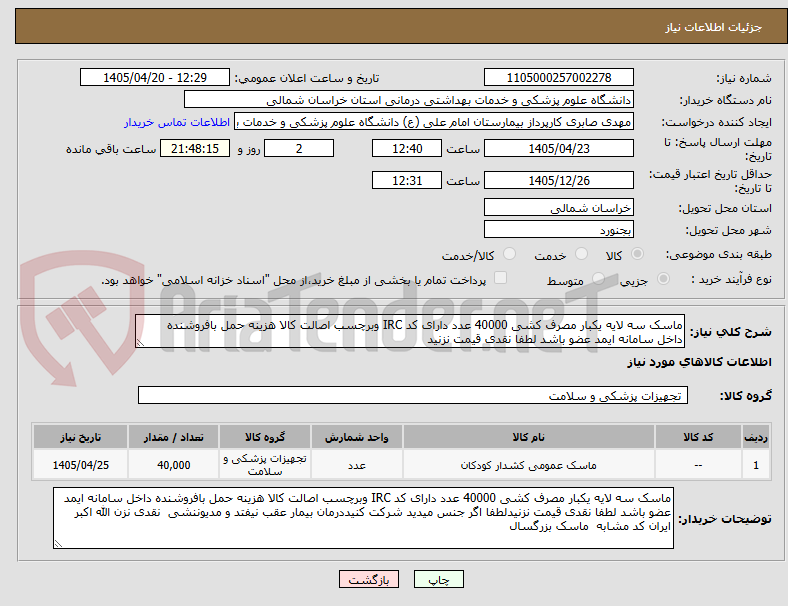788x606 pixels.
Task: Toggle the اسناد خزانه اسلامی payment checkbox
Action: [501, 278]
